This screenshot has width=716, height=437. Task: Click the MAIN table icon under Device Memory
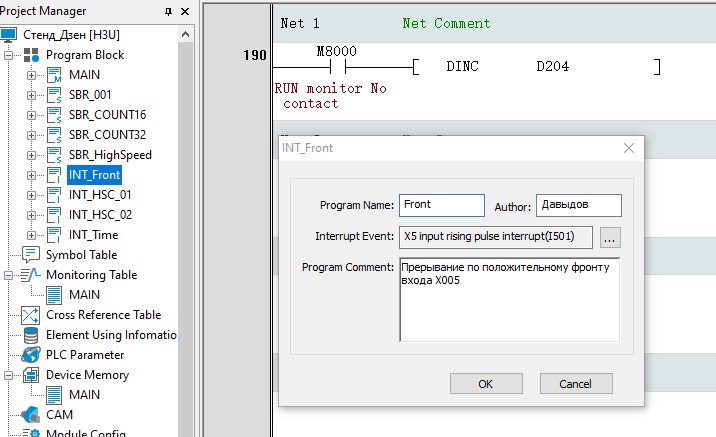click(54, 395)
